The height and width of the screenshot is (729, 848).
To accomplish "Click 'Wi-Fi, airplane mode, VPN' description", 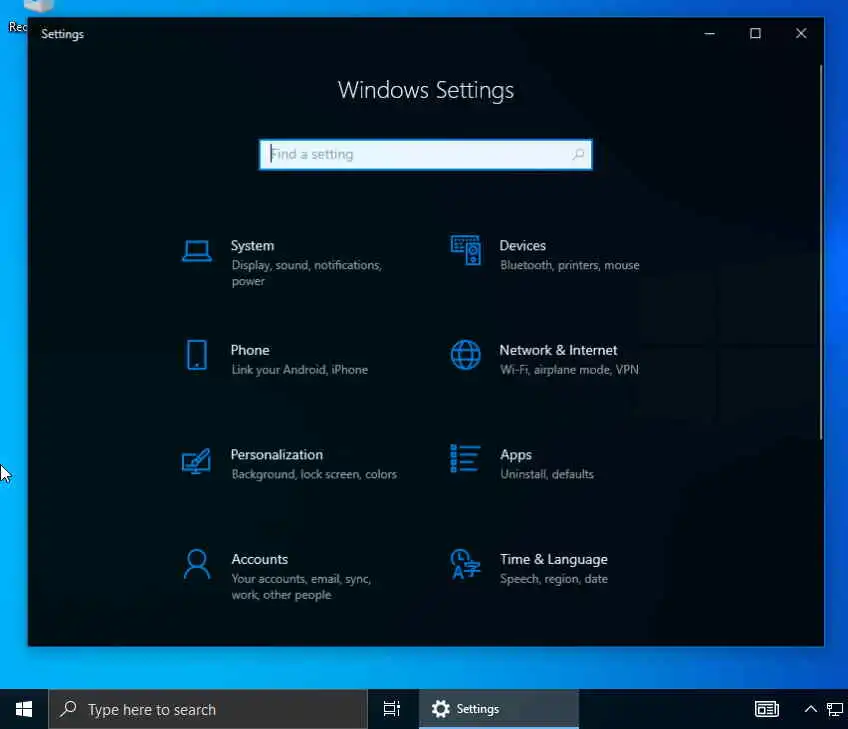I will click(x=569, y=370).
